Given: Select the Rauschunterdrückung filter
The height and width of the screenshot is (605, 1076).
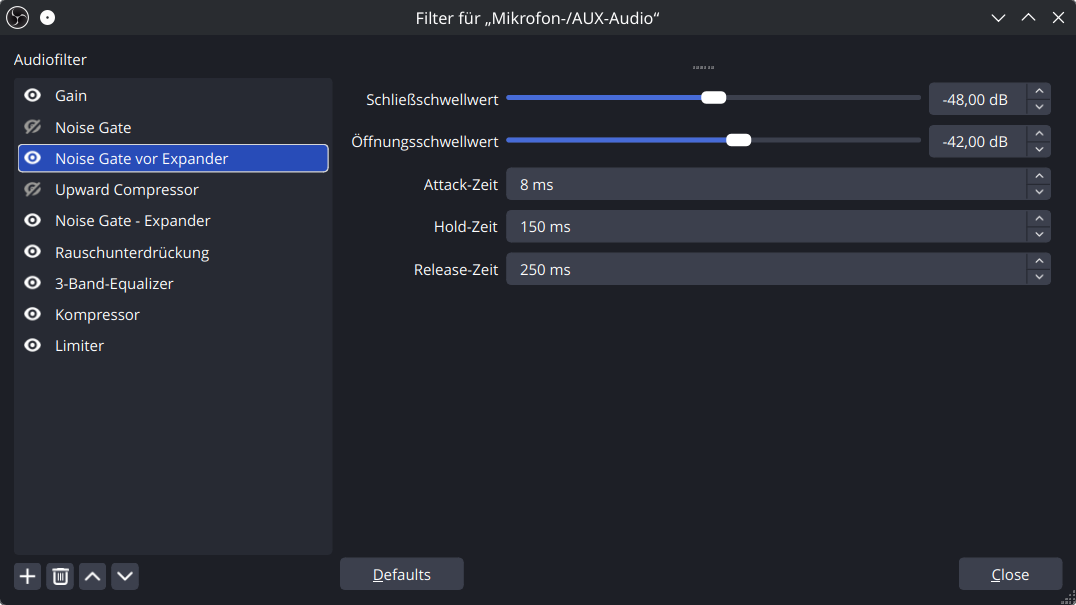Looking at the screenshot, I should (173, 252).
